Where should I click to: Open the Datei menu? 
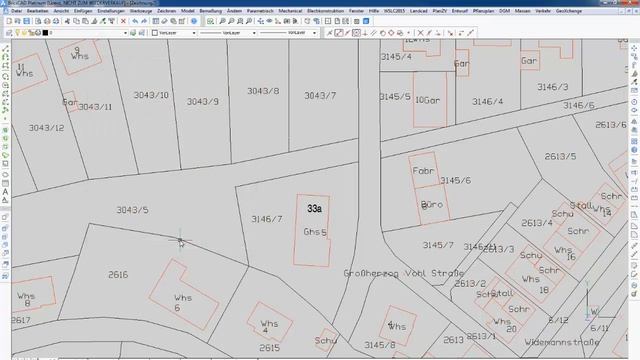click(16, 11)
